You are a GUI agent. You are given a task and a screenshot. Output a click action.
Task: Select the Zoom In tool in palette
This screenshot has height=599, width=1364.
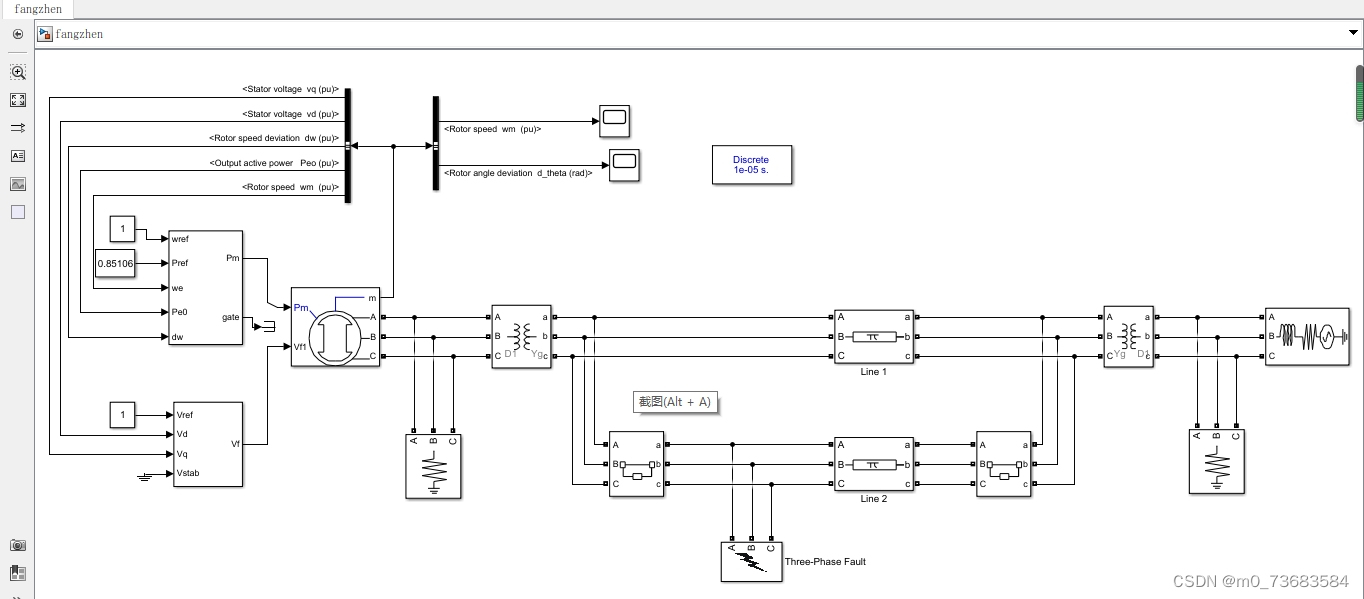coord(18,72)
